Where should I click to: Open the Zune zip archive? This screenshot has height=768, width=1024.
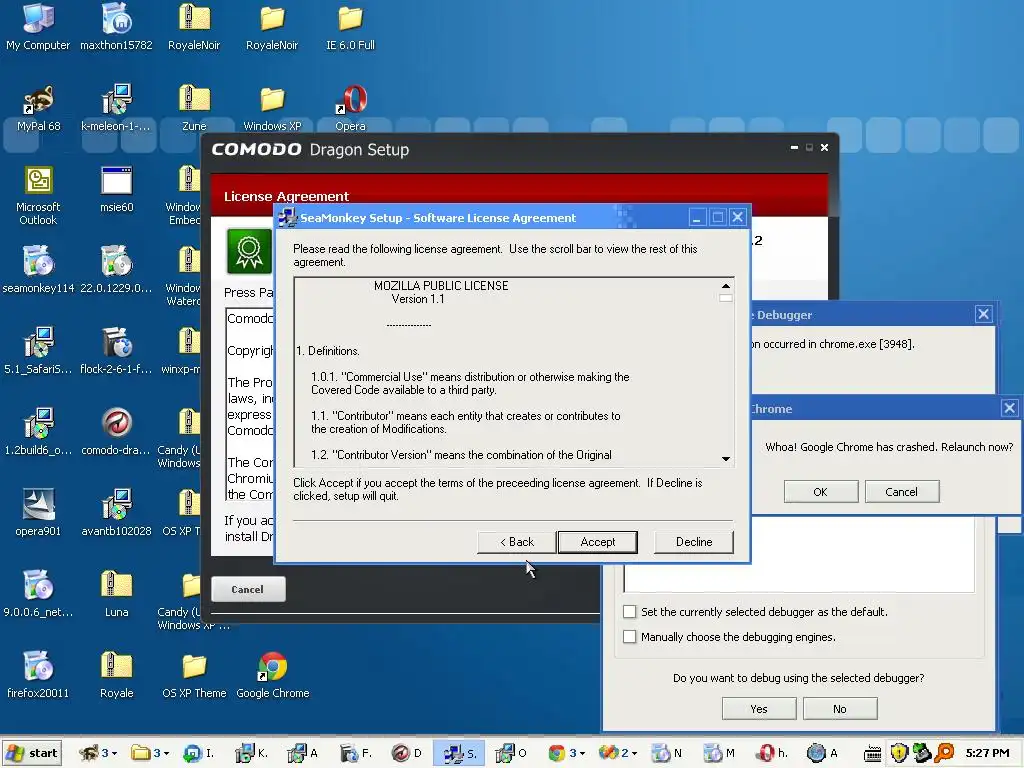click(x=194, y=107)
